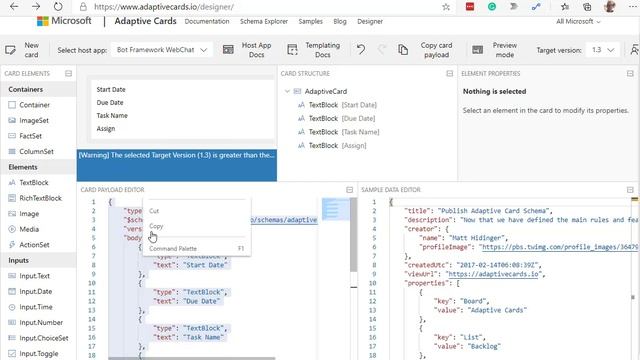This screenshot has width=640, height=360.
Task: Choose Copy from the context menu
Action: point(197,226)
